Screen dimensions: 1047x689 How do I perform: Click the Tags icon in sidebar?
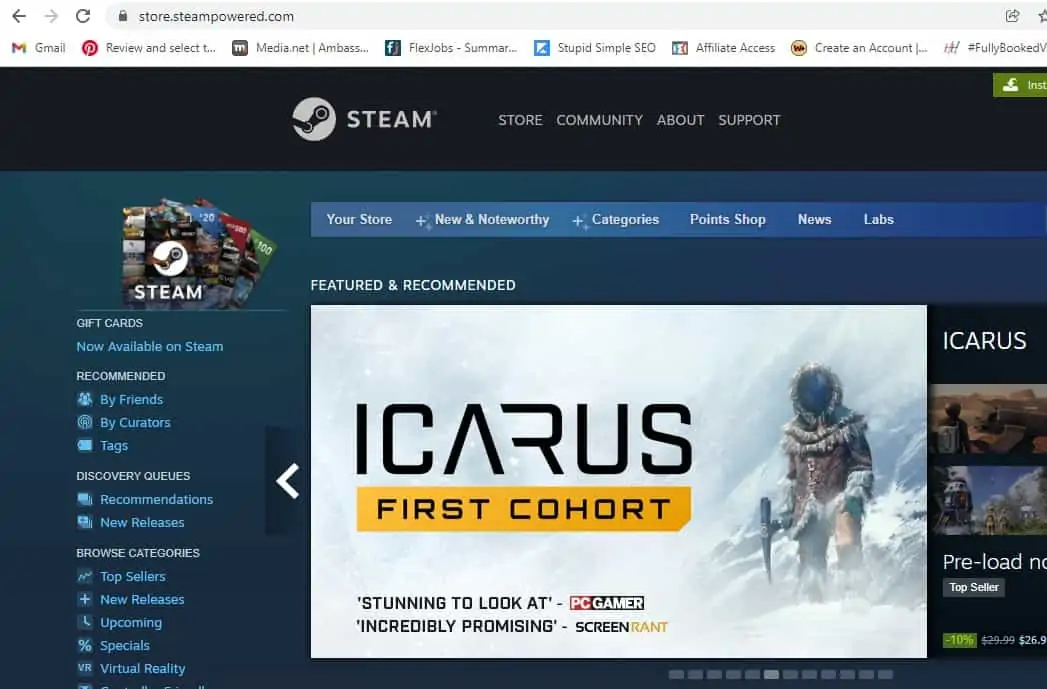[85, 445]
